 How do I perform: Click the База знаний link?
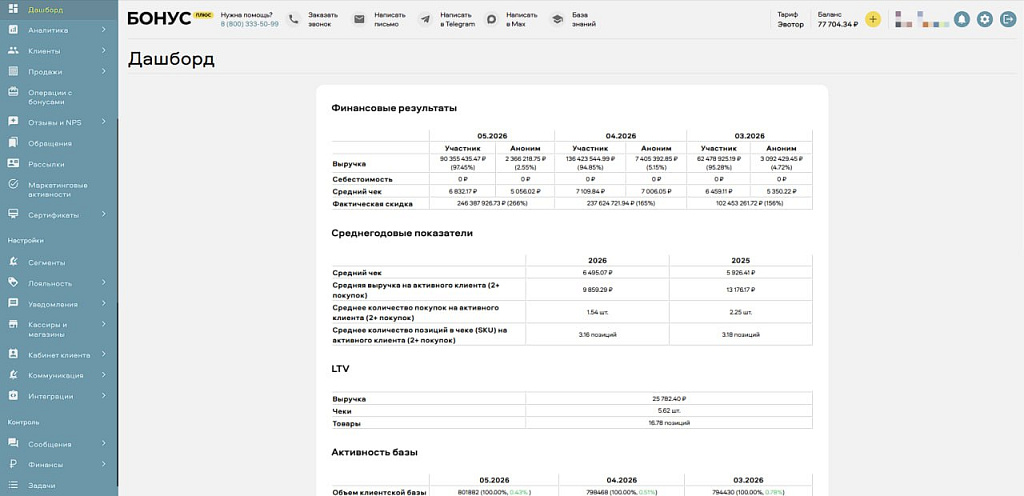coord(584,20)
